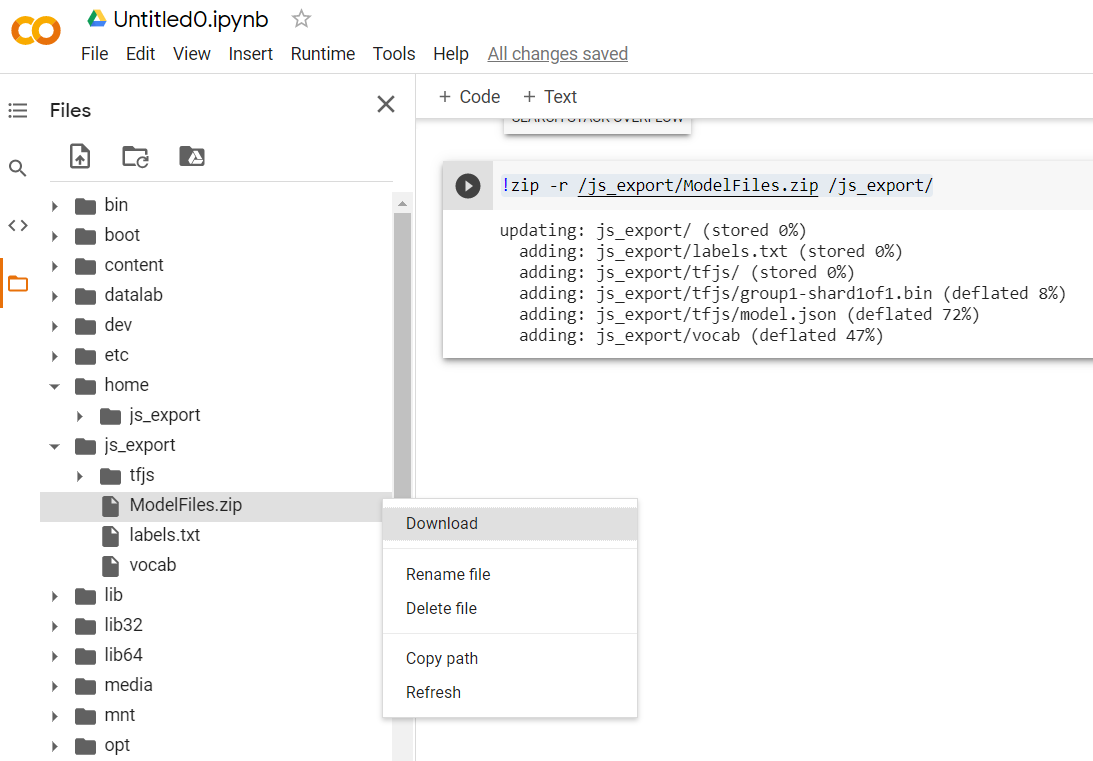Click the Upload to session storage icon

point(80,156)
